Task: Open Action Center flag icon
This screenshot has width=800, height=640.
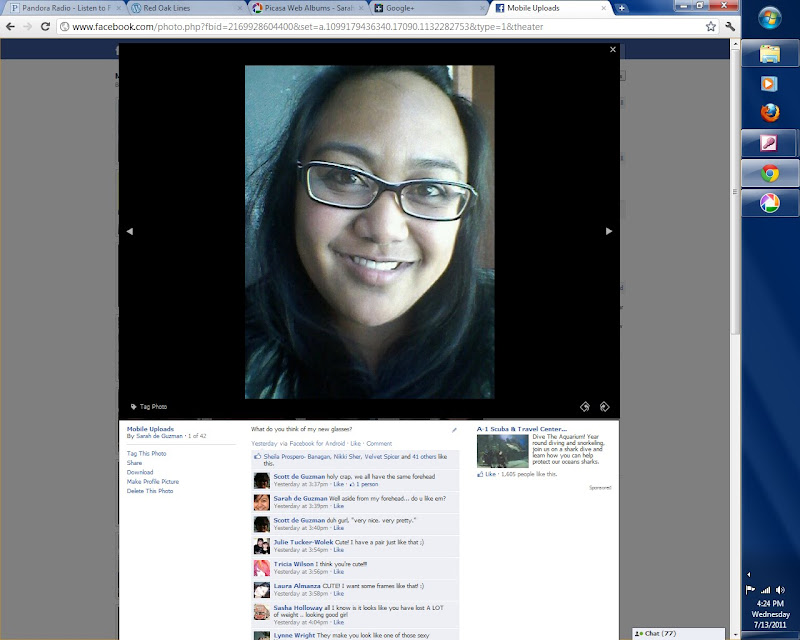Action: [750, 590]
